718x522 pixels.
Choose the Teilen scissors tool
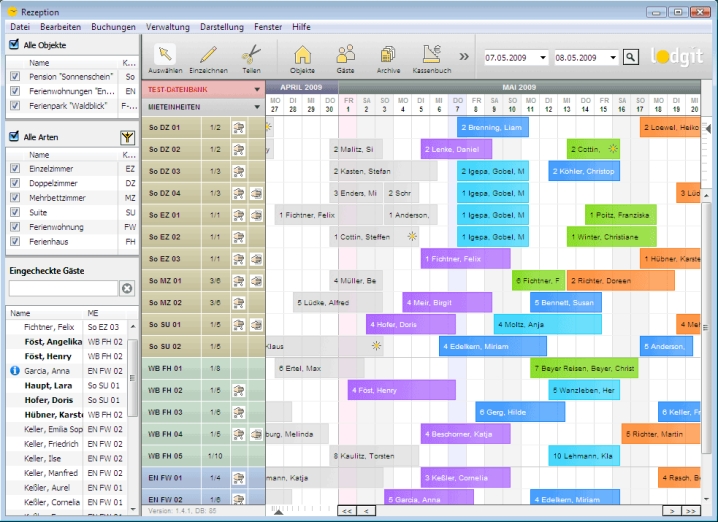(251, 58)
